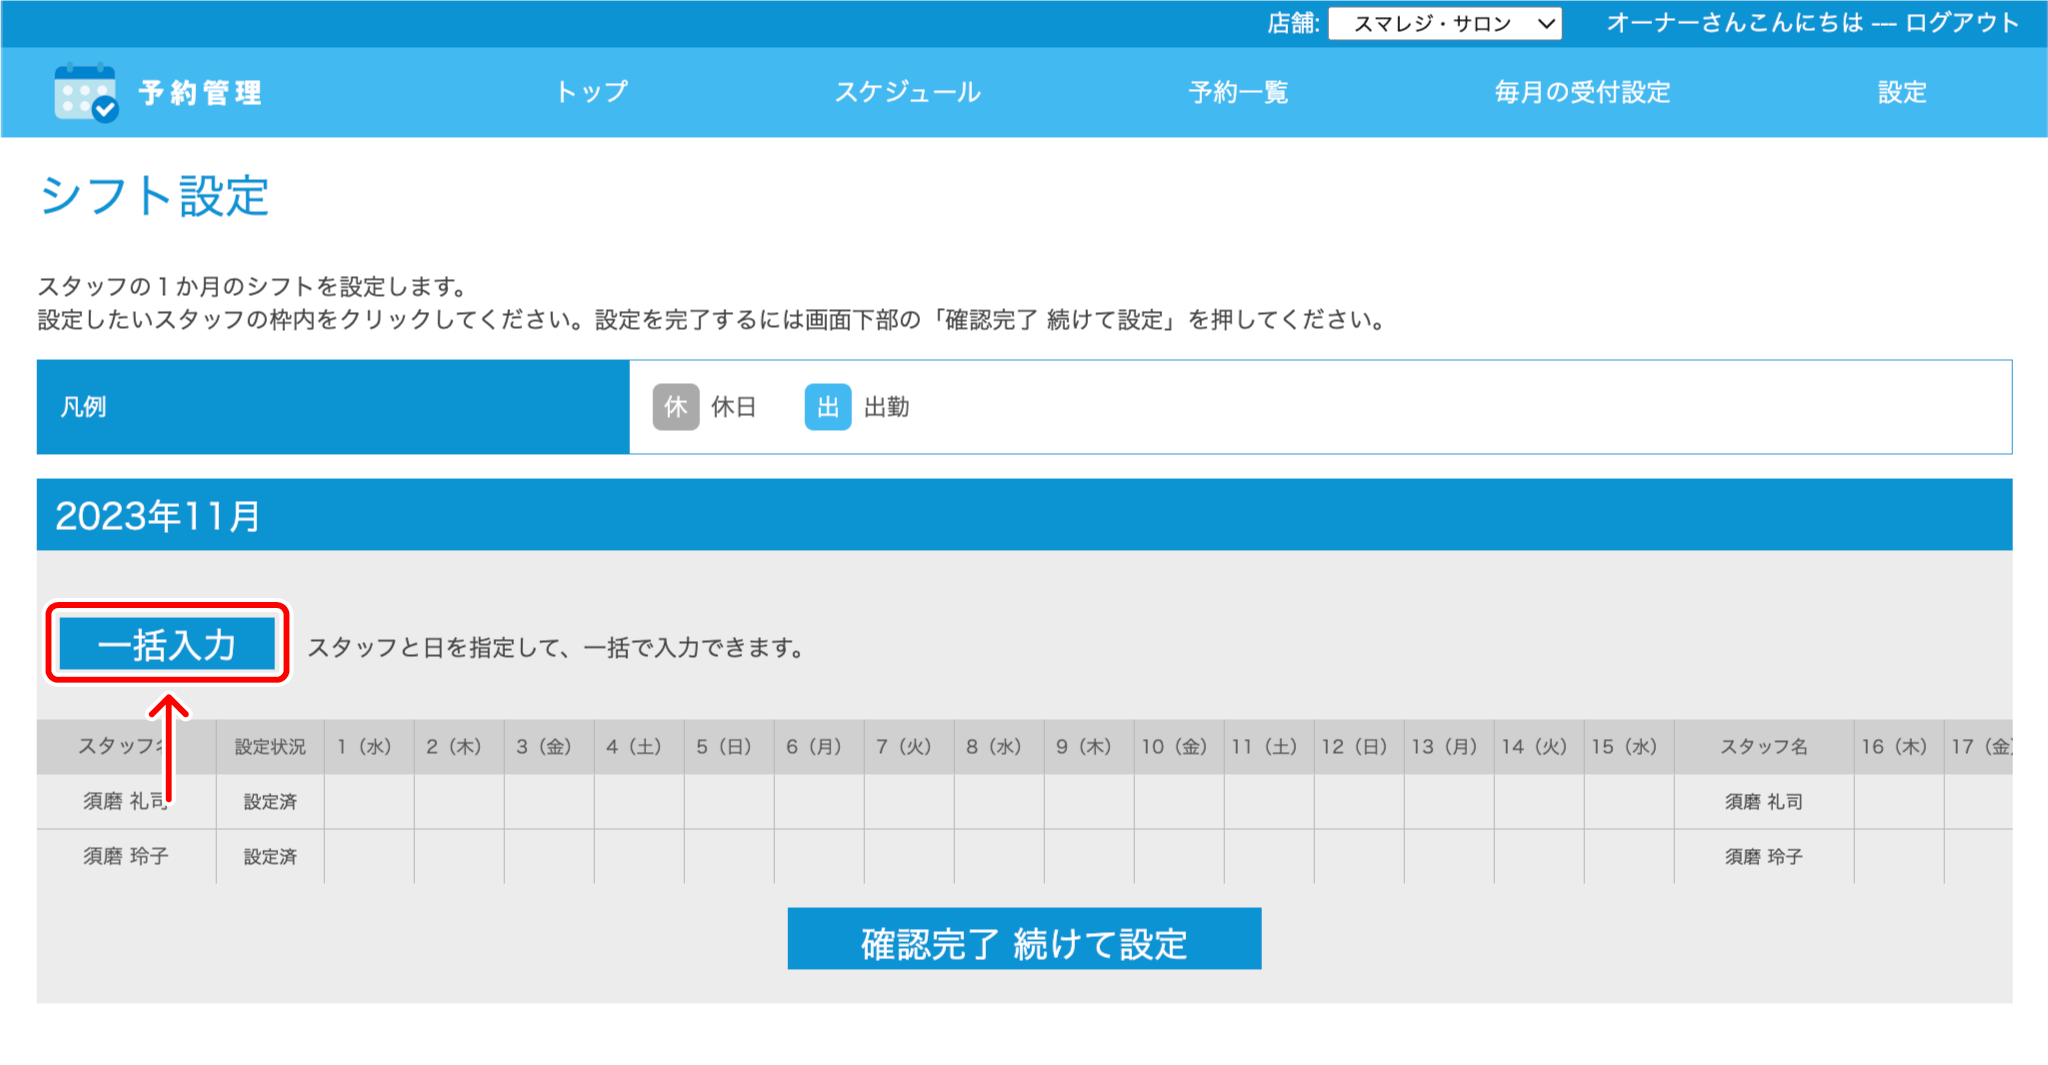Screen dimensions: 2048x1065
Task: Click 須磨 玲子's cell for 8 (水)
Action: [x=999, y=857]
